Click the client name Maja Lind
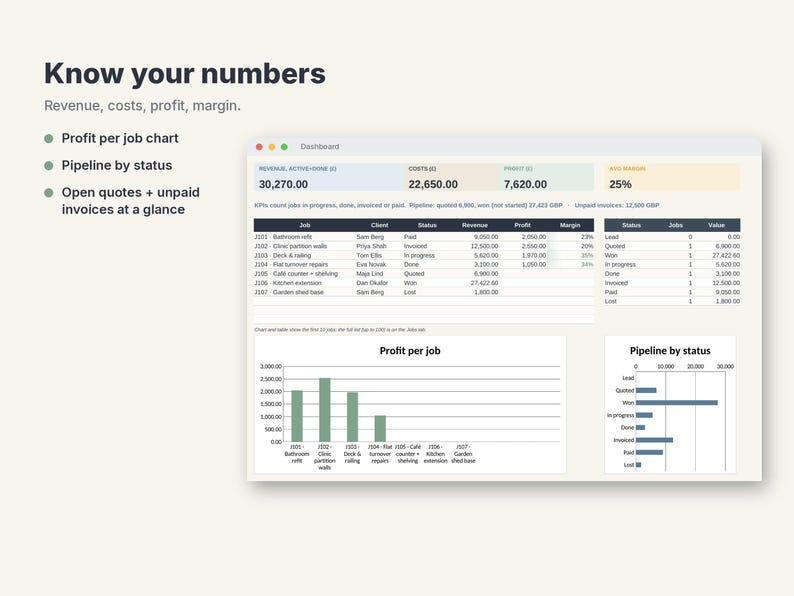 370,273
